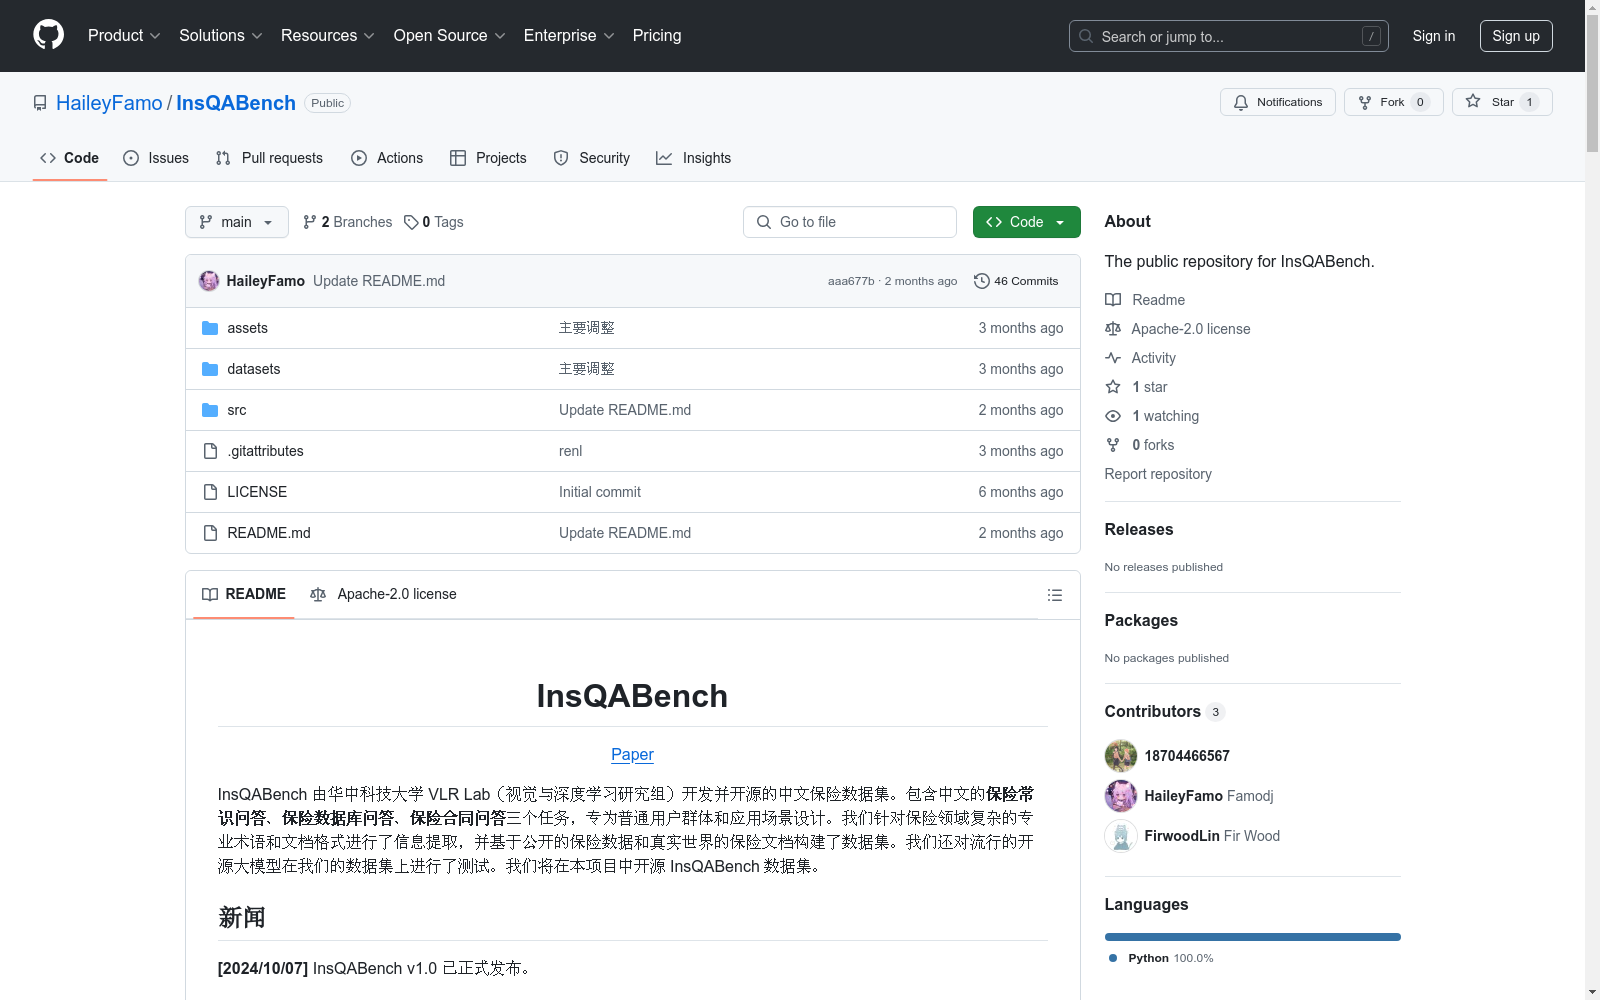
Task: Click the Go to file input
Action: tap(850, 222)
